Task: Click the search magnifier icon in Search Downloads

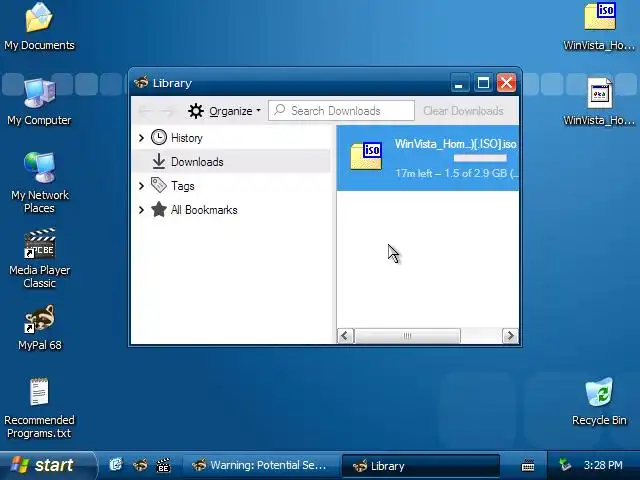Action: pos(280,110)
